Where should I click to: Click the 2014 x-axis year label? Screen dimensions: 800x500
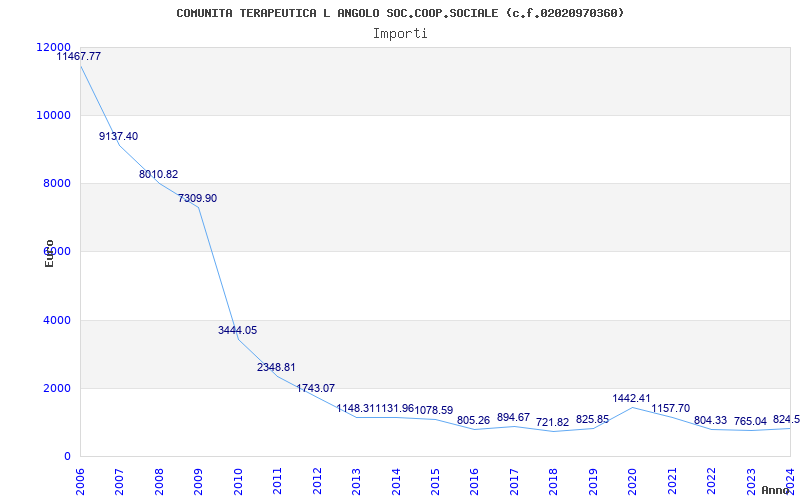(396, 481)
